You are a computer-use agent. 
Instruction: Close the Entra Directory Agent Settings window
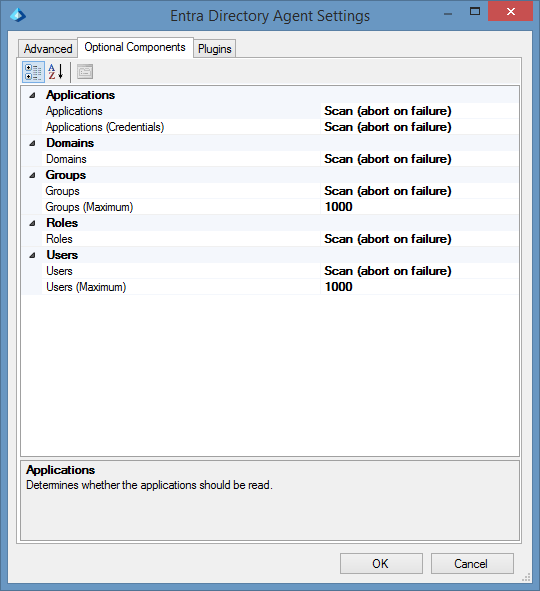[511, 12]
